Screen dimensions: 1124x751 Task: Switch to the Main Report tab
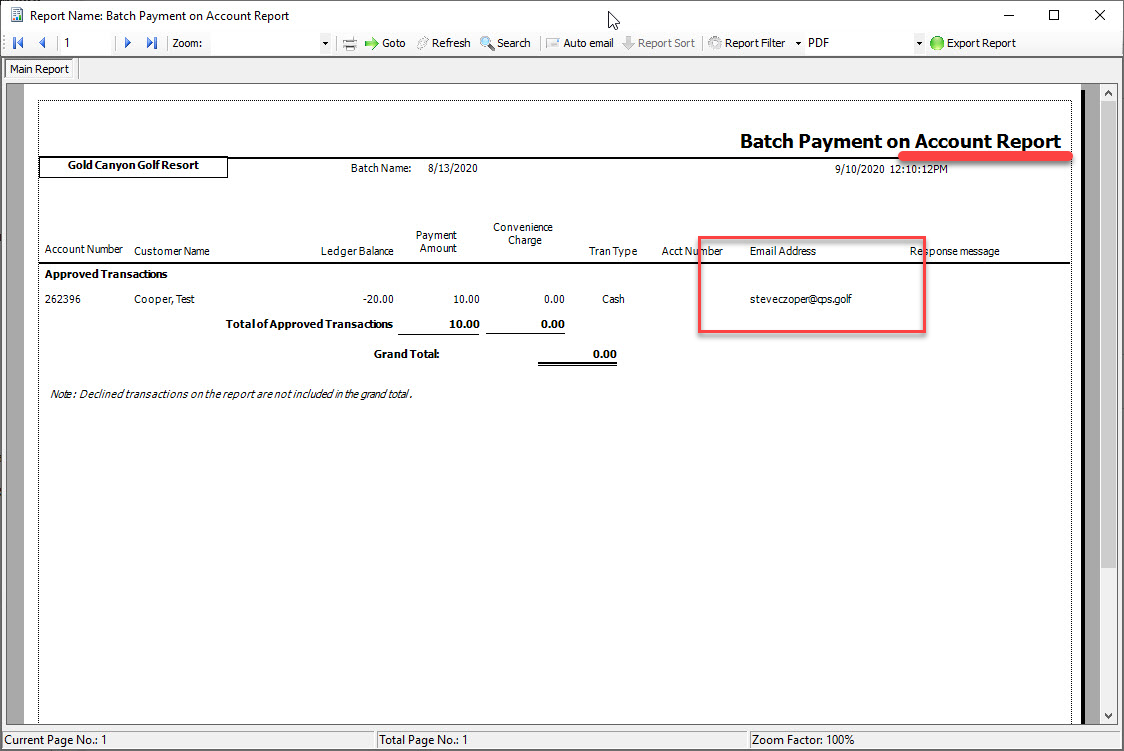tap(38, 69)
